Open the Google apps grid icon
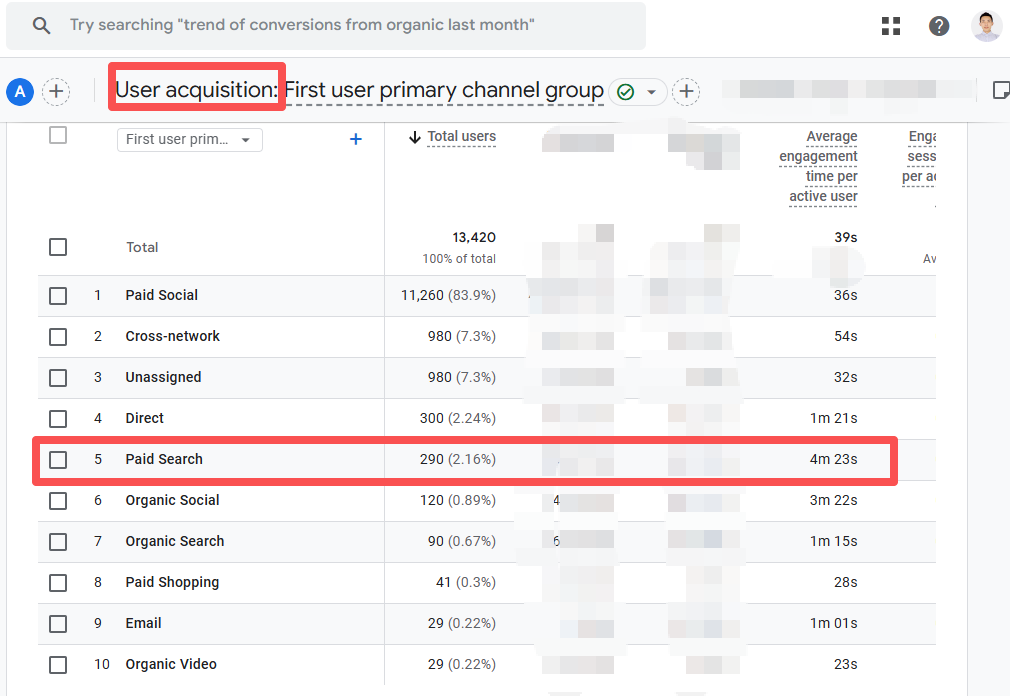 pyautogui.click(x=891, y=26)
